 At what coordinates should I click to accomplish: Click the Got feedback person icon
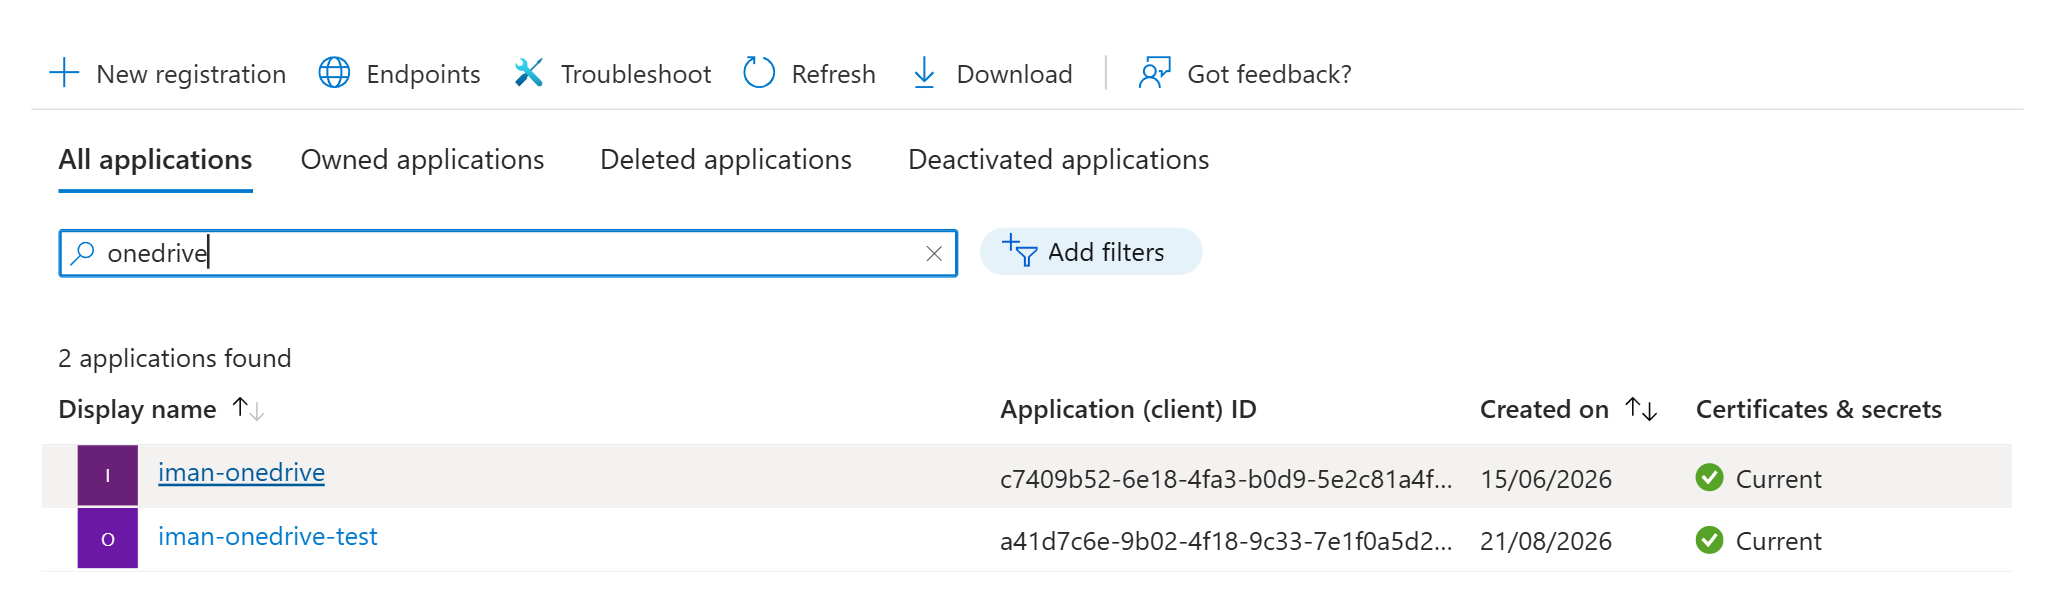(x=1154, y=73)
